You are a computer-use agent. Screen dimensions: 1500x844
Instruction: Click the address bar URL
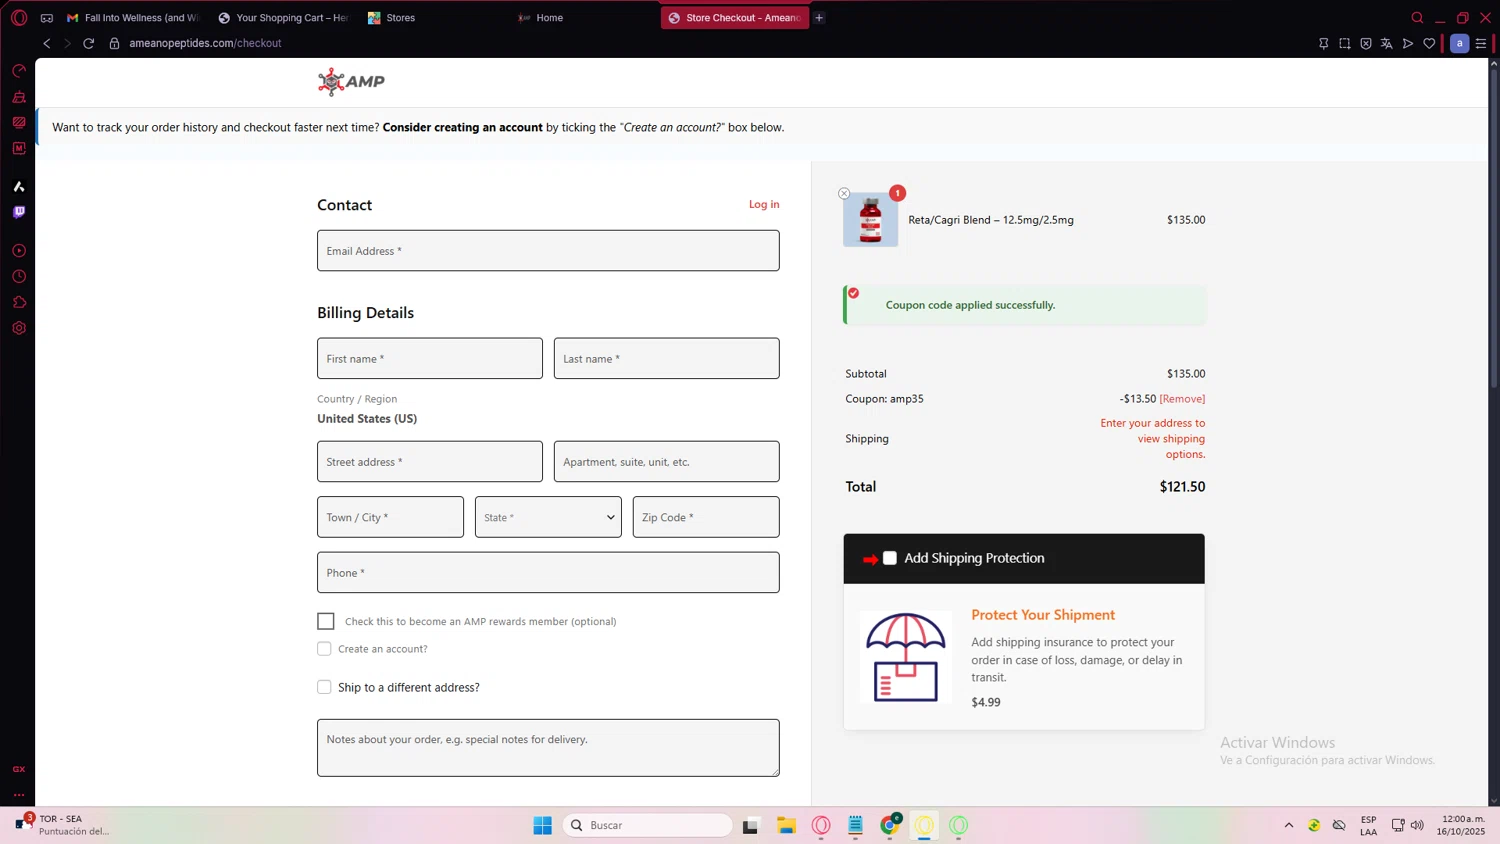(205, 43)
